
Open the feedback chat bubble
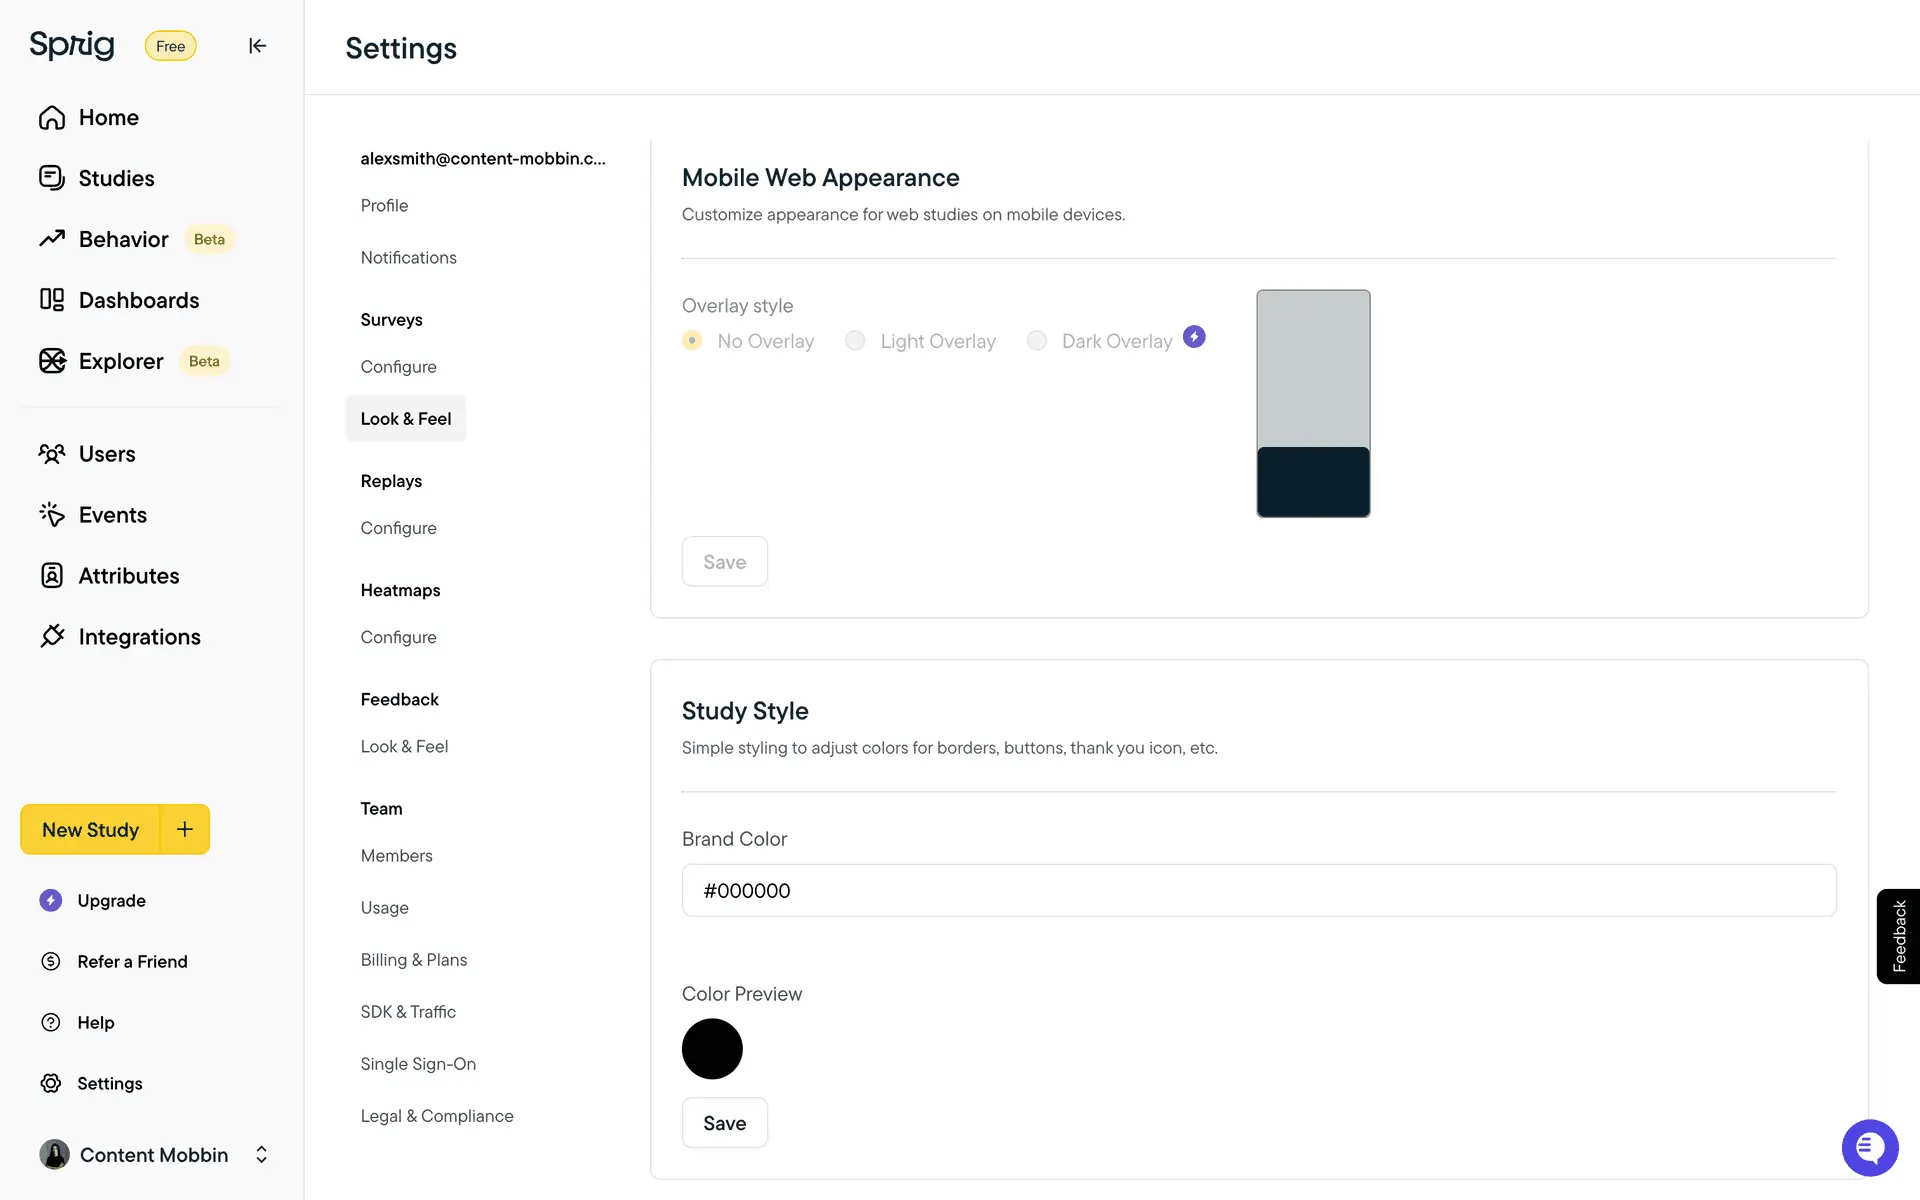pyautogui.click(x=1869, y=1148)
